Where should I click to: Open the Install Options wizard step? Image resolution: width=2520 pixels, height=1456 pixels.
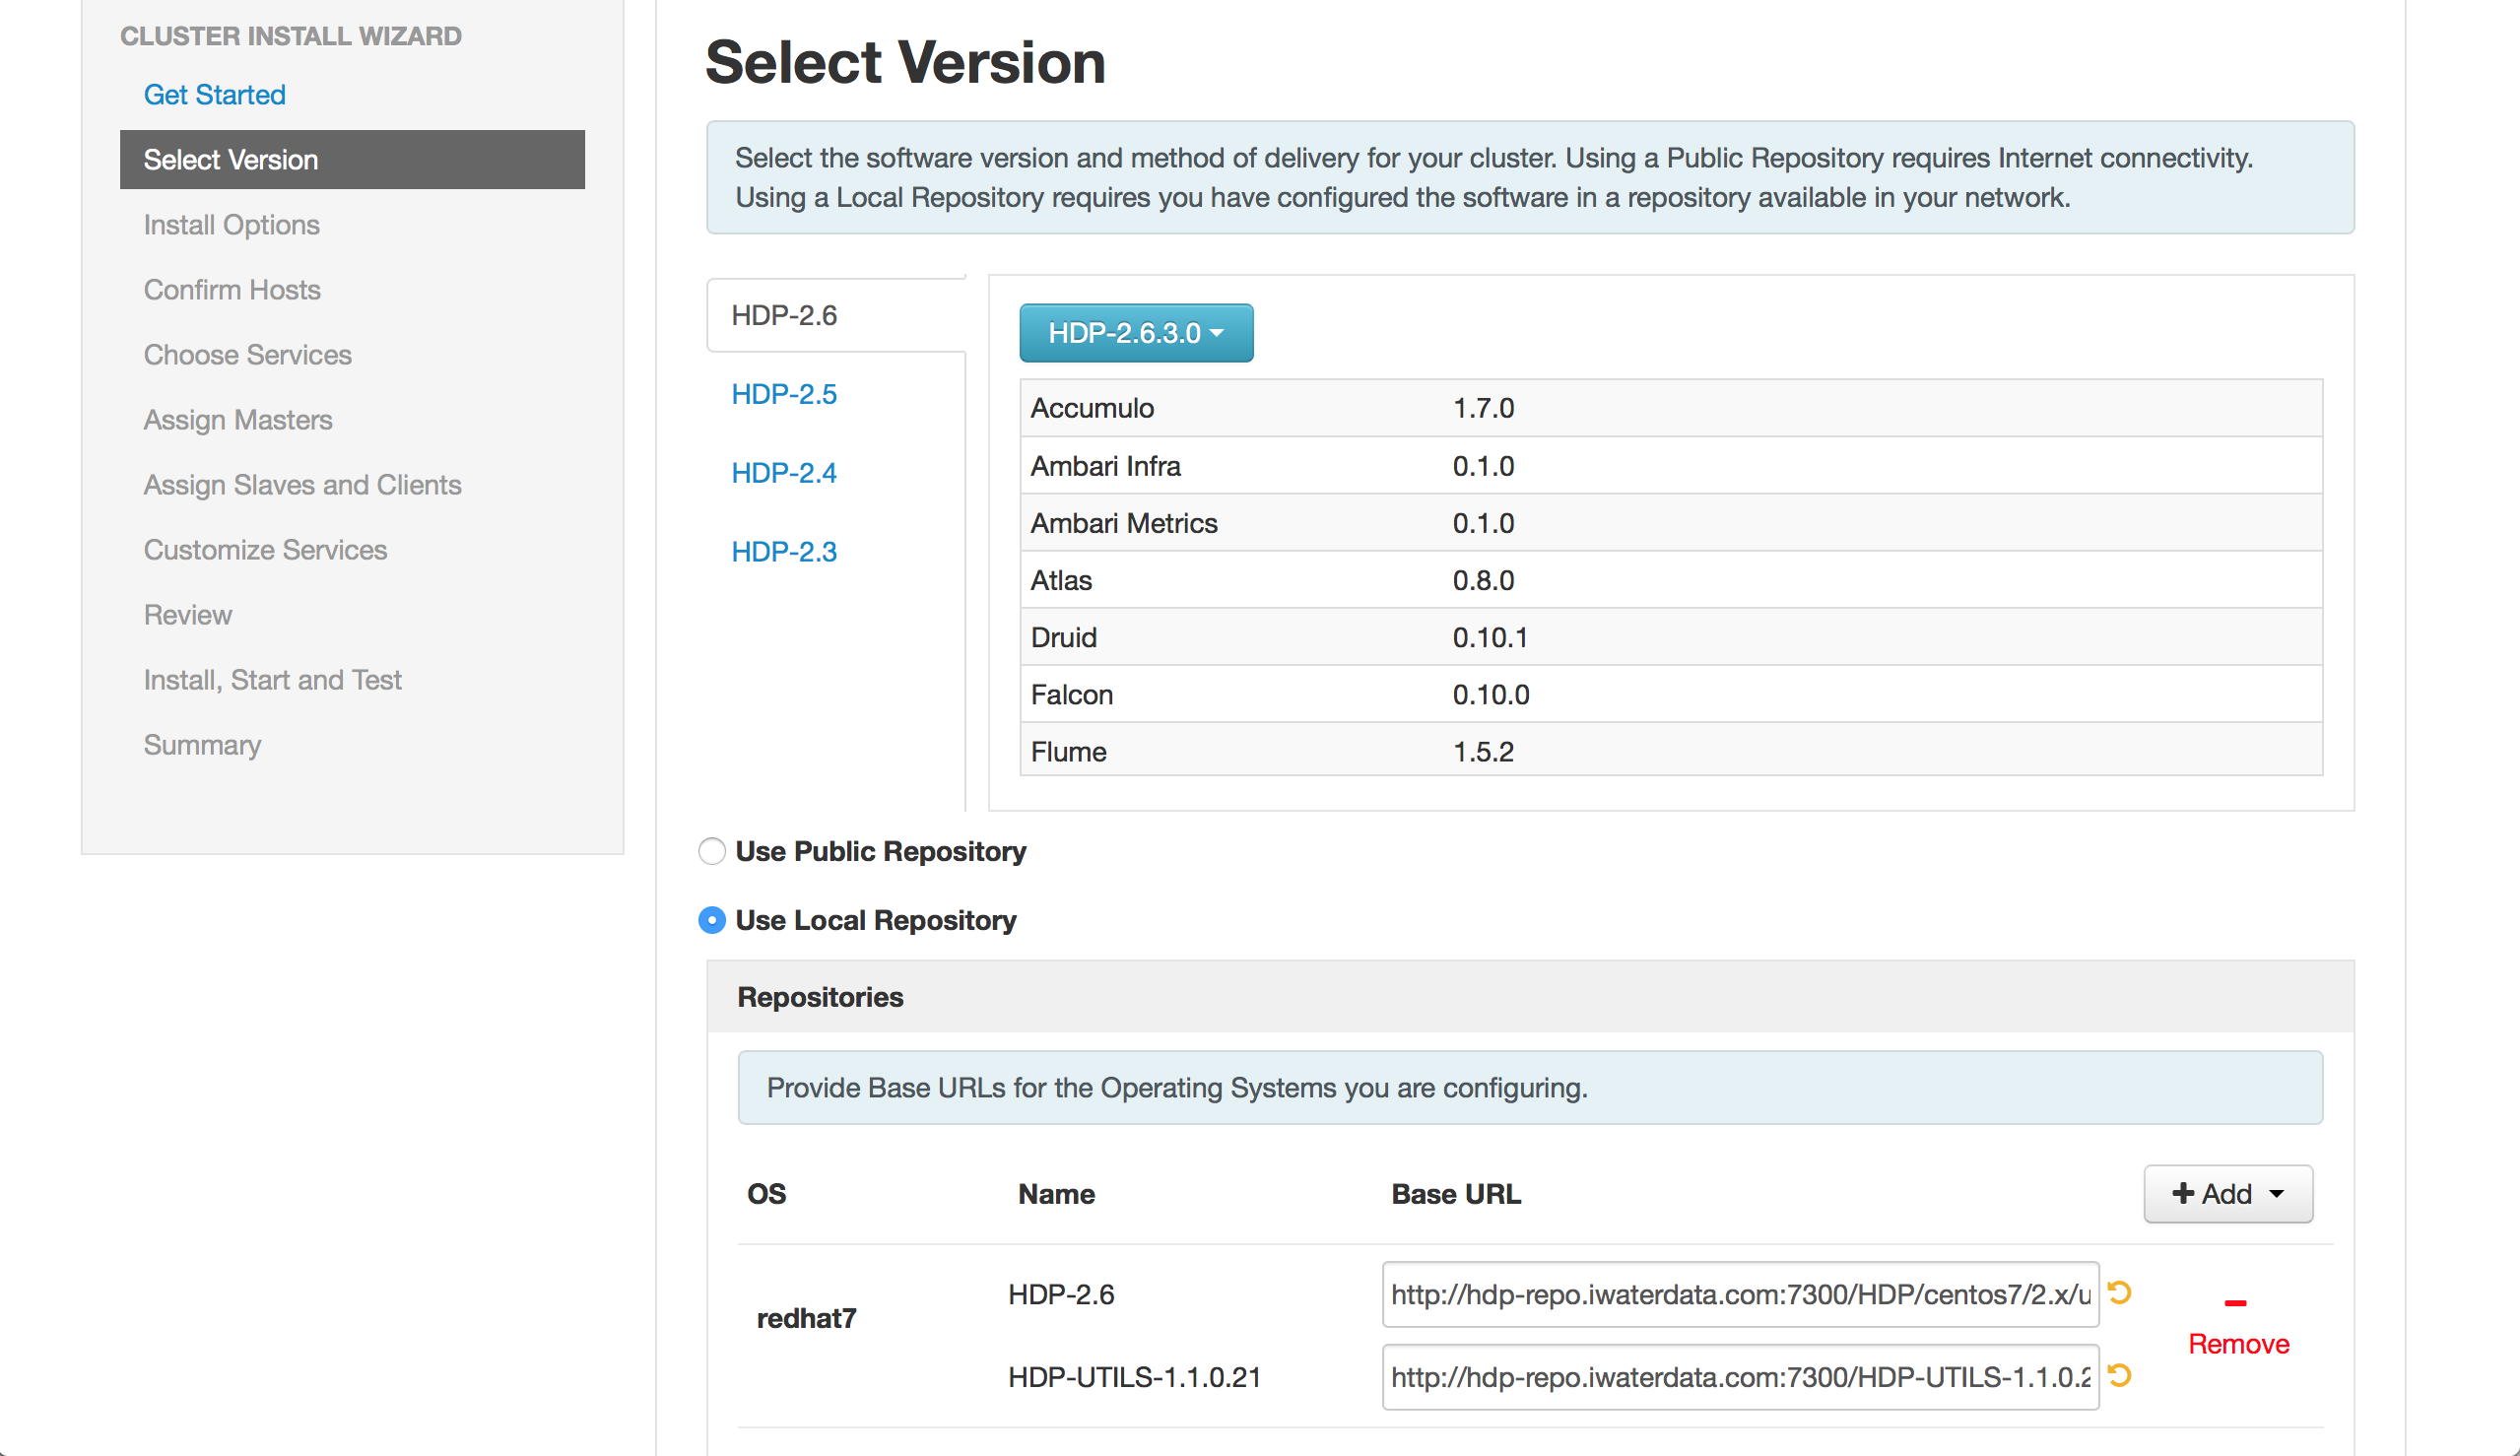click(232, 225)
